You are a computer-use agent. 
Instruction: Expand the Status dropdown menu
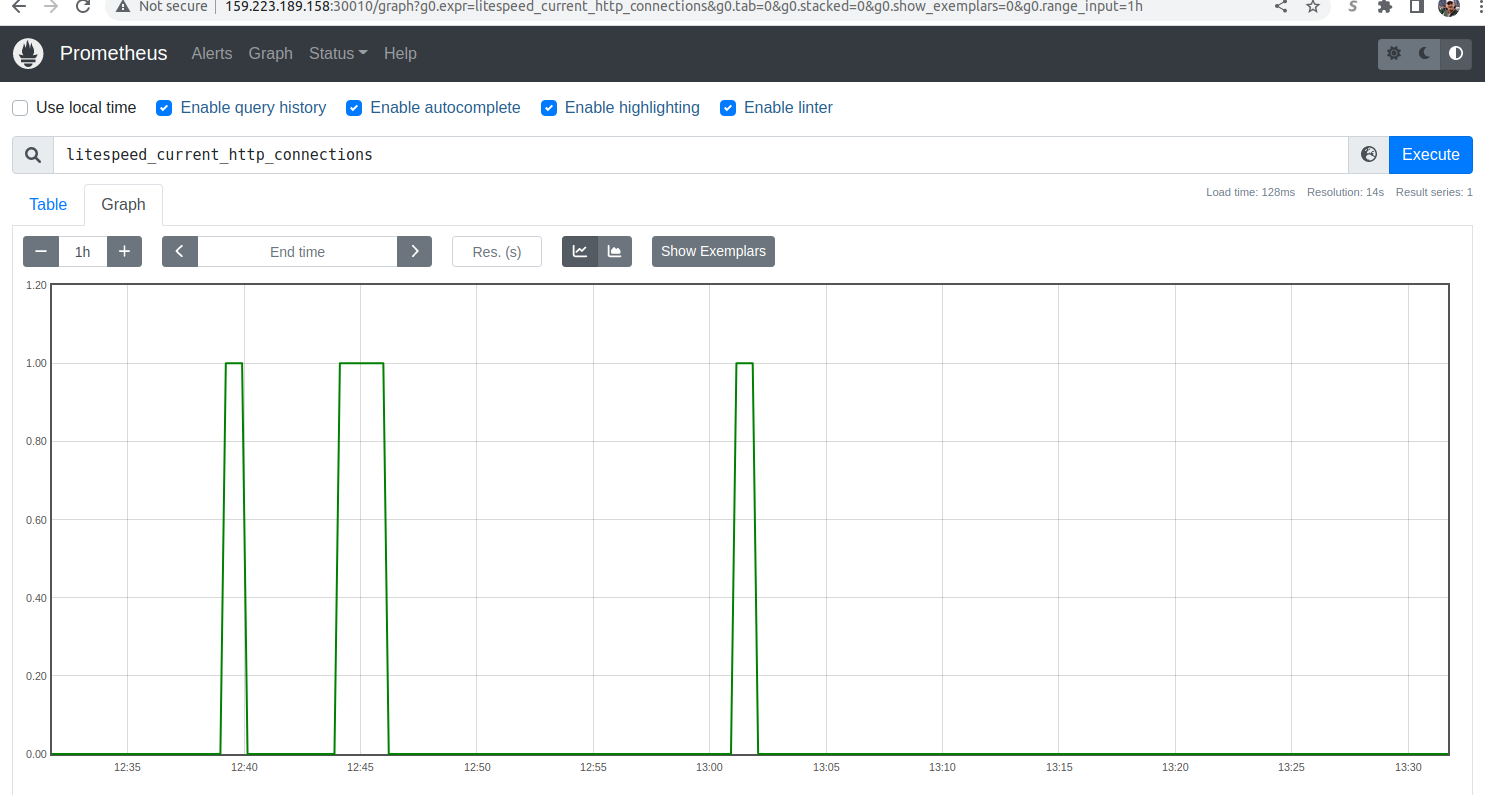(x=338, y=54)
